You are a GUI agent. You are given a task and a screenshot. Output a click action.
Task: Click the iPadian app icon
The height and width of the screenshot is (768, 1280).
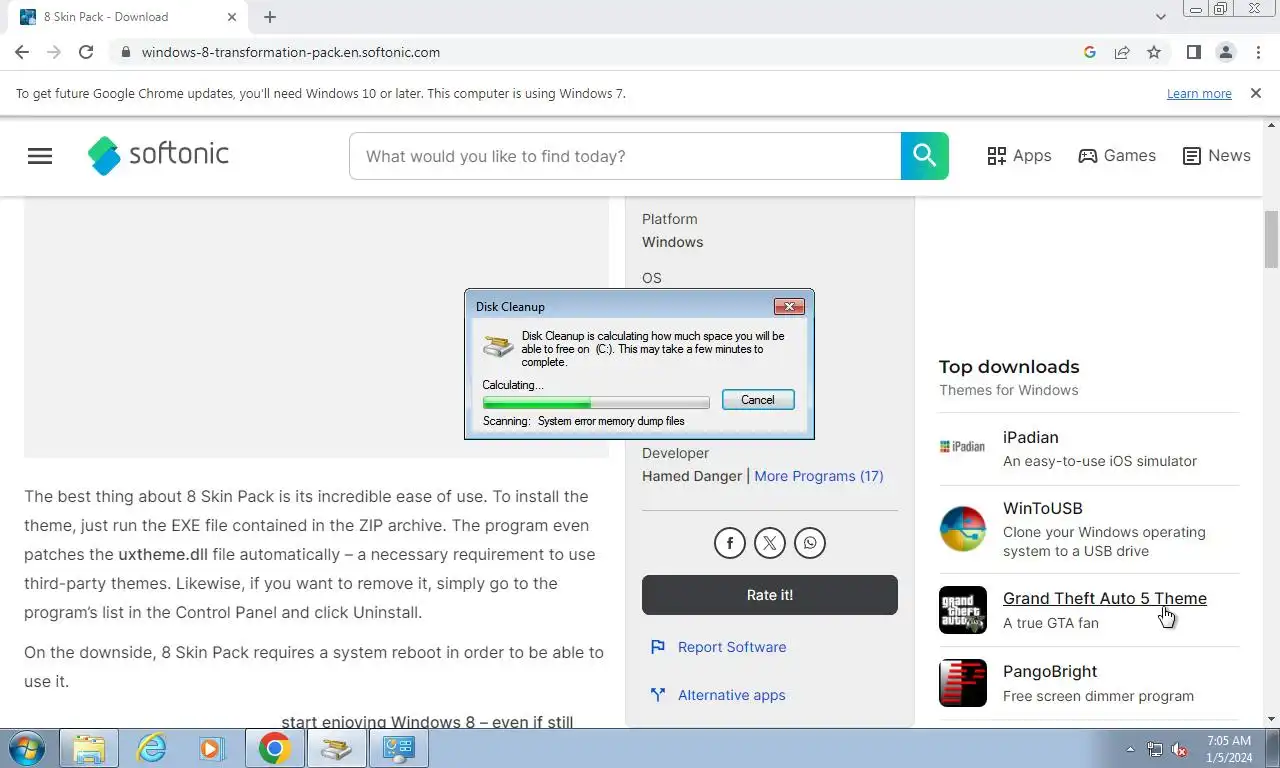coord(963,447)
